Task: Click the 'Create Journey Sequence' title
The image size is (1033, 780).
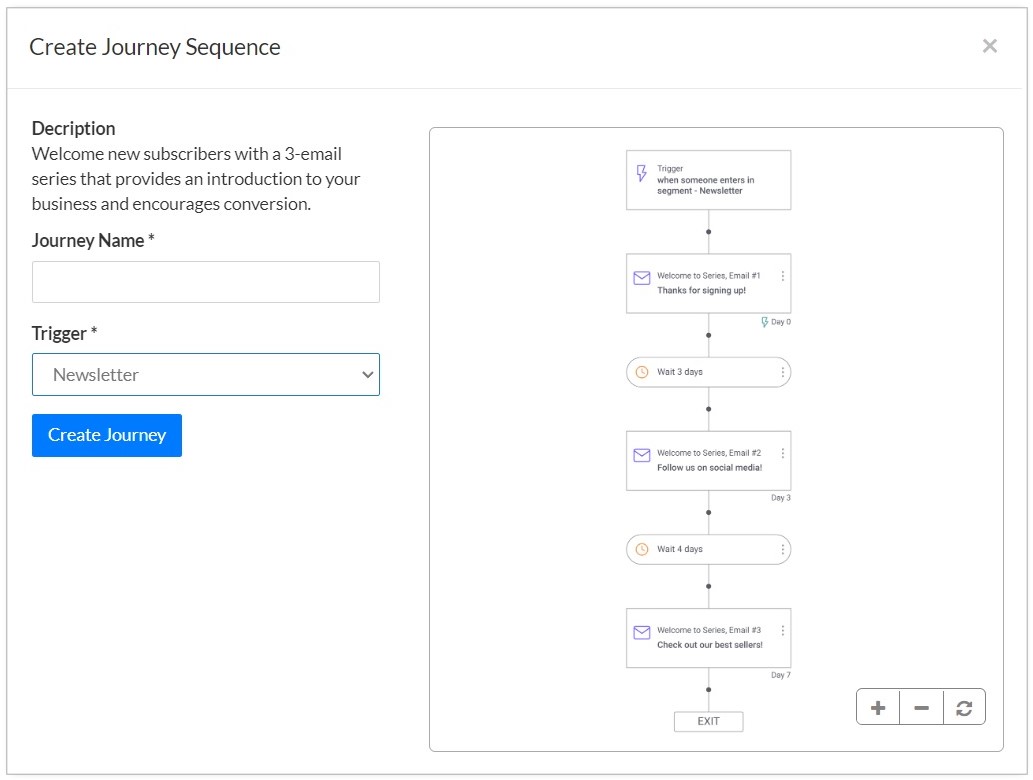Action: [x=155, y=47]
